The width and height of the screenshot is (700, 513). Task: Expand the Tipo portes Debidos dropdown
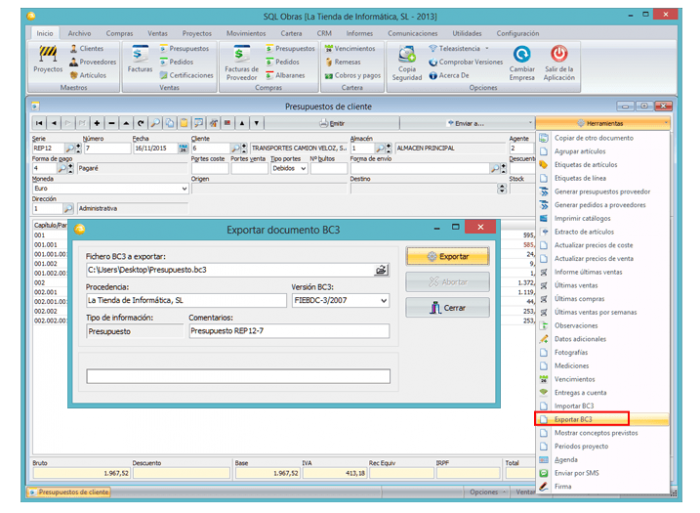[303, 169]
